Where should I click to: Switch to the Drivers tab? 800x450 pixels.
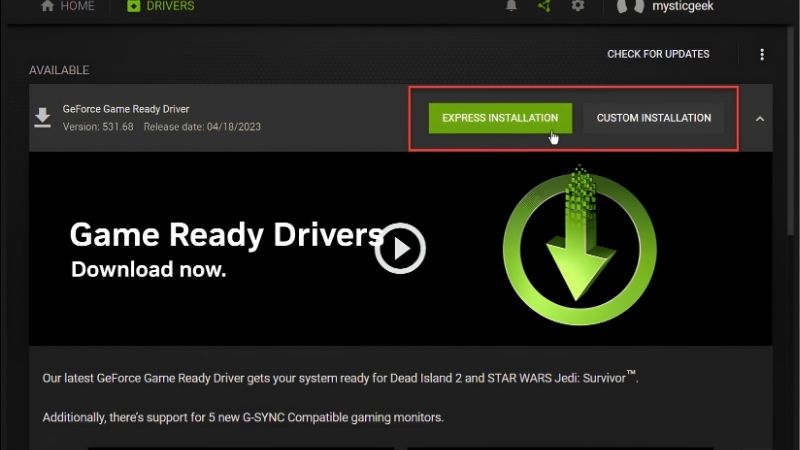160,6
